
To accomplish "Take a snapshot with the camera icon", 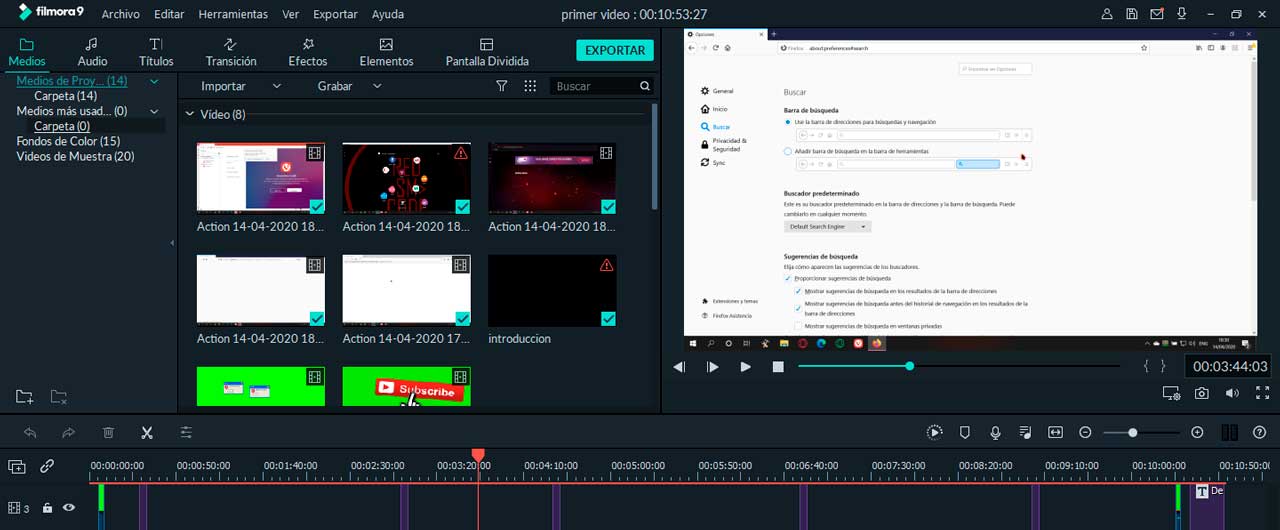I will pyautogui.click(x=1202, y=394).
